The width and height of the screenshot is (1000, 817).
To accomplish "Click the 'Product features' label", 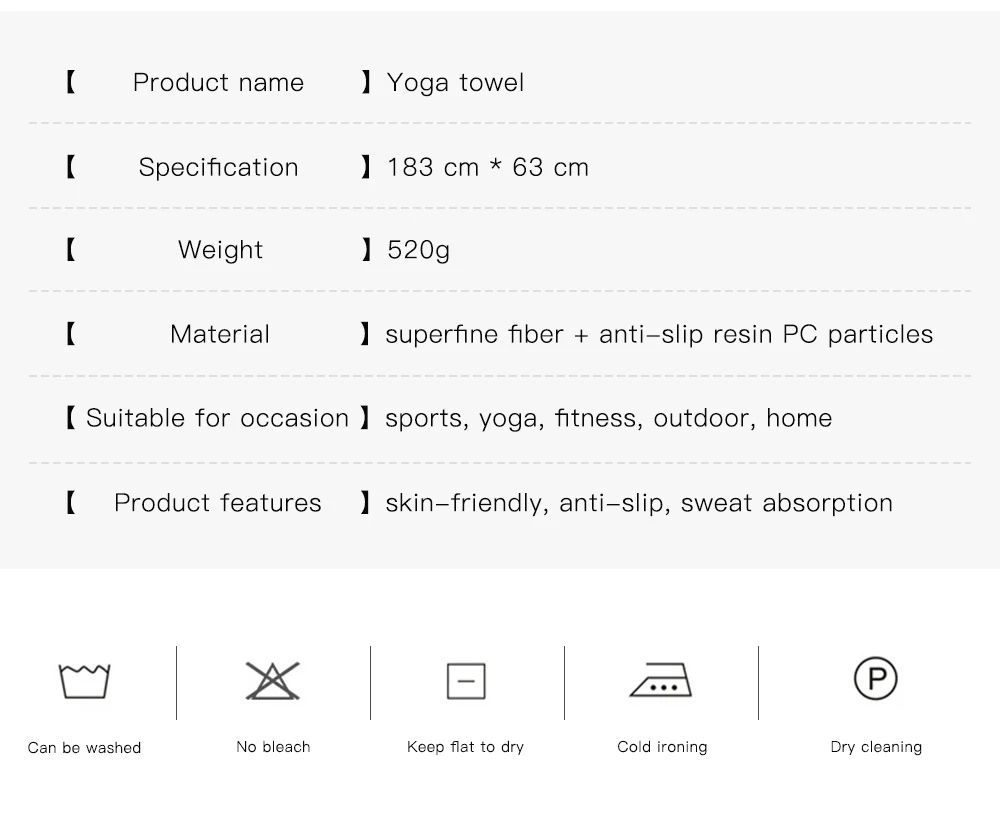I will (218, 503).
